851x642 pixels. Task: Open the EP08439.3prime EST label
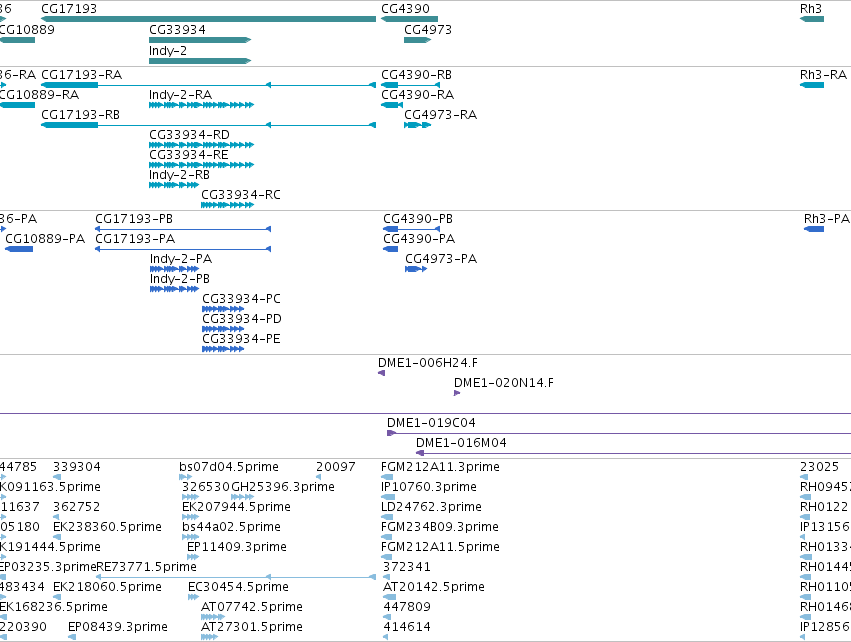click(x=118, y=627)
